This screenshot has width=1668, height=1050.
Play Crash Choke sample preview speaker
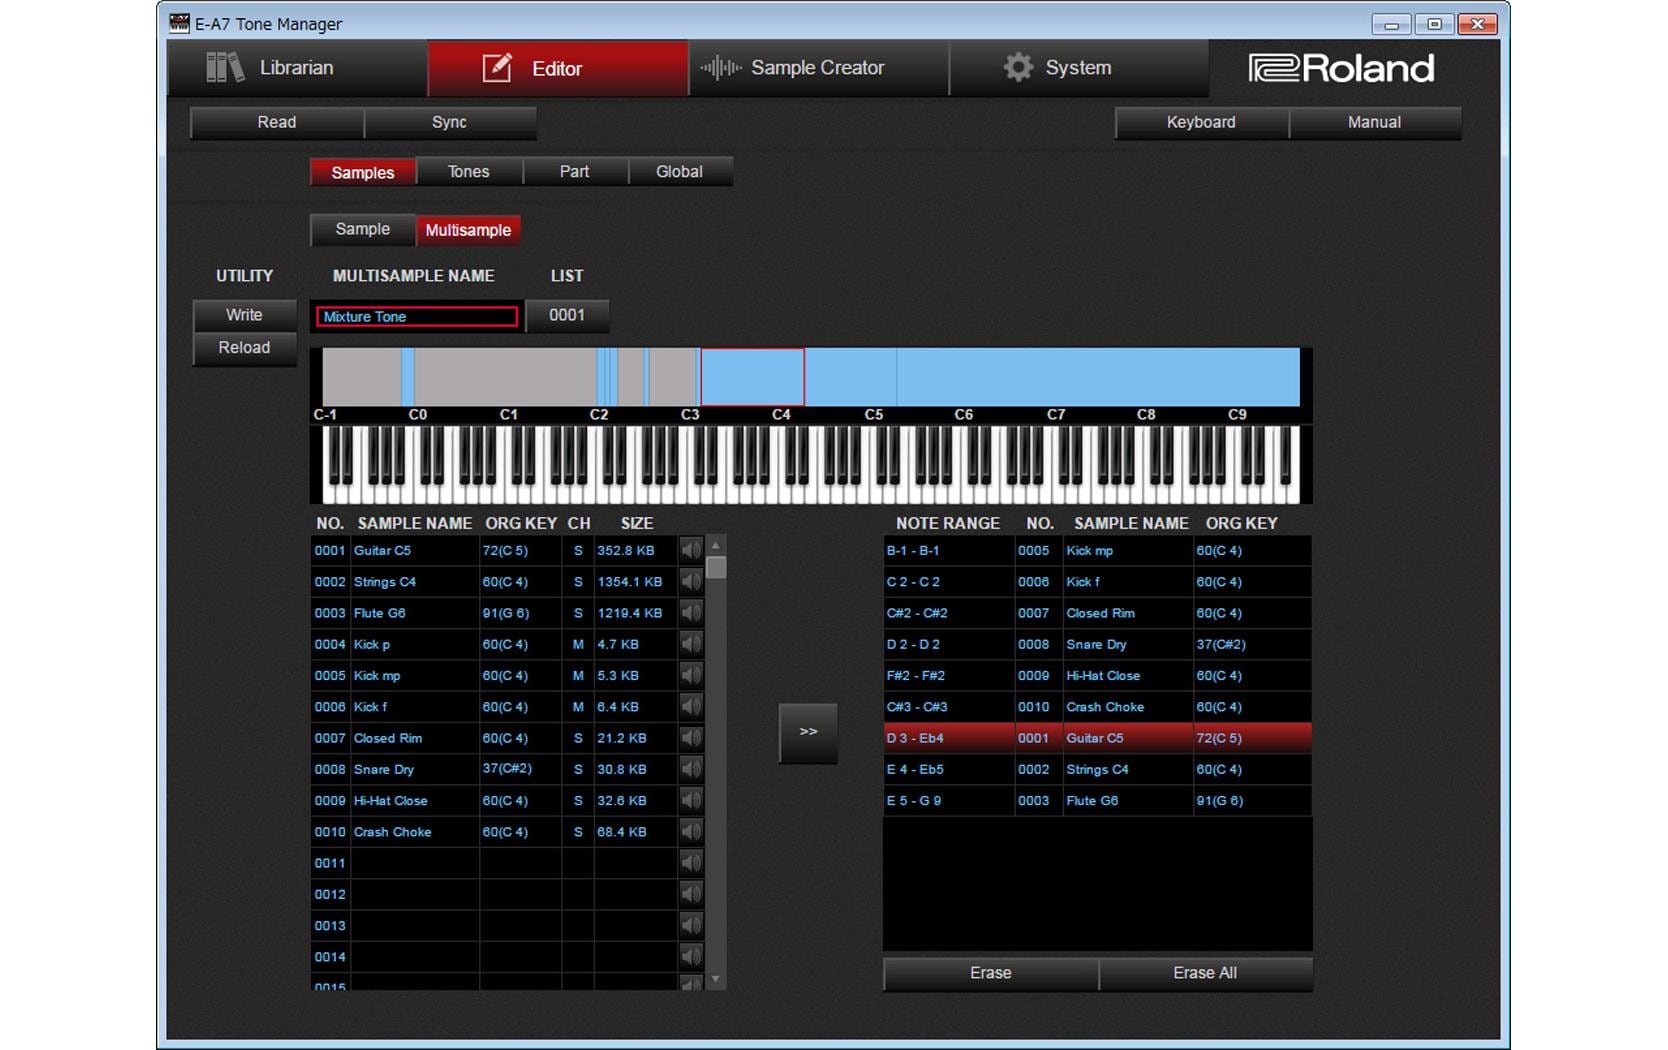point(691,831)
